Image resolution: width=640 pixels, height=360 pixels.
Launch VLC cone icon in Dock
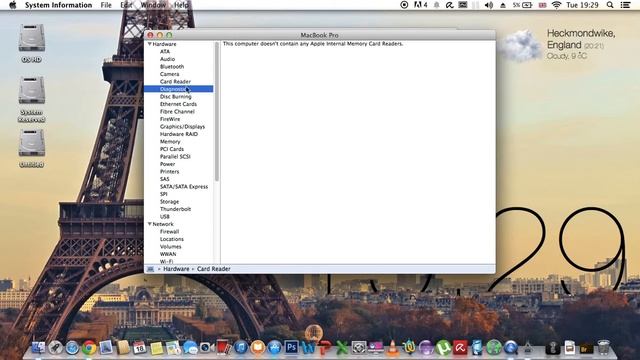393,348
